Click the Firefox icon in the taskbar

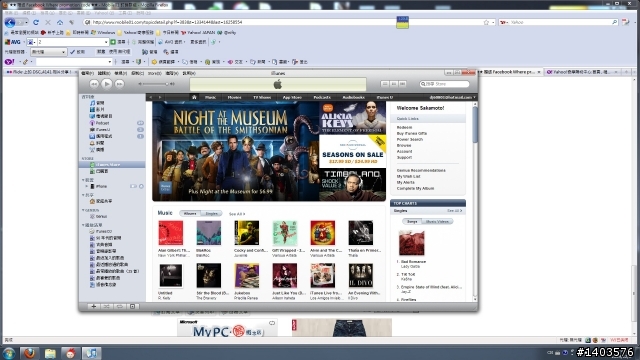click(x=29, y=353)
